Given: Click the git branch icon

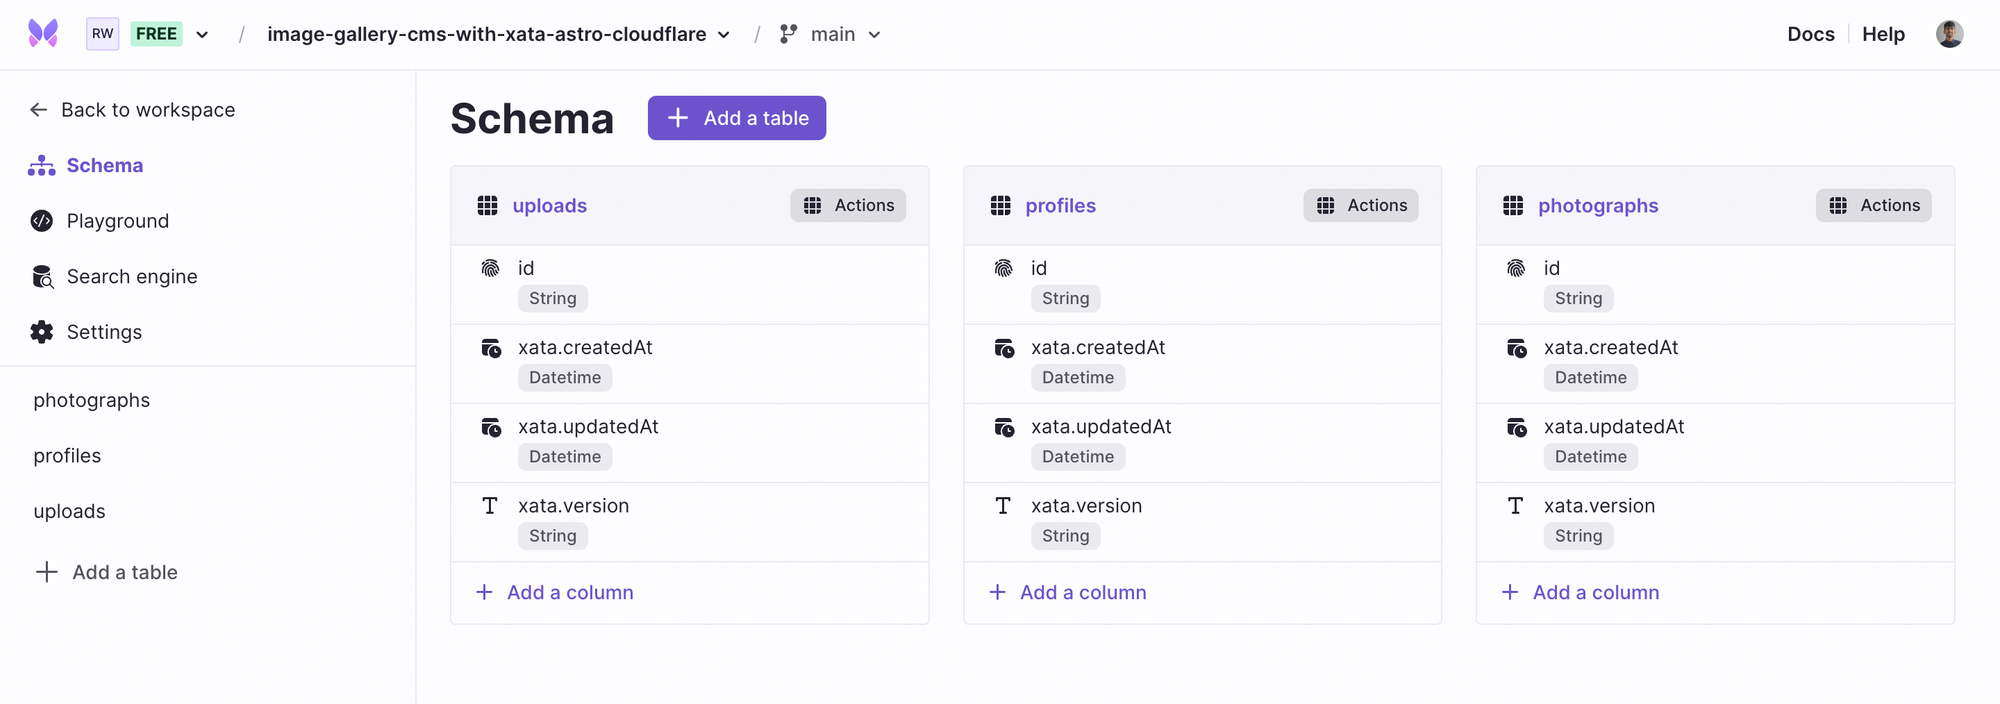Looking at the screenshot, I should 789,34.
